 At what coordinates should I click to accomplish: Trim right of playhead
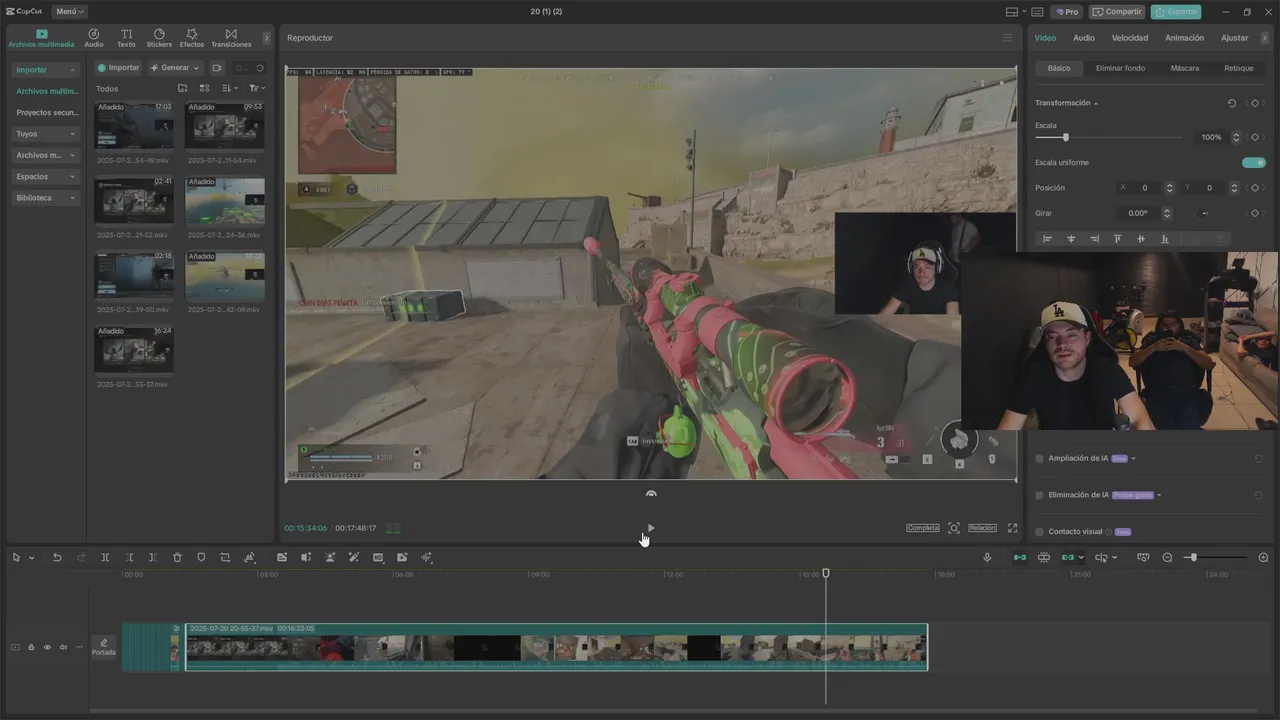coord(153,558)
